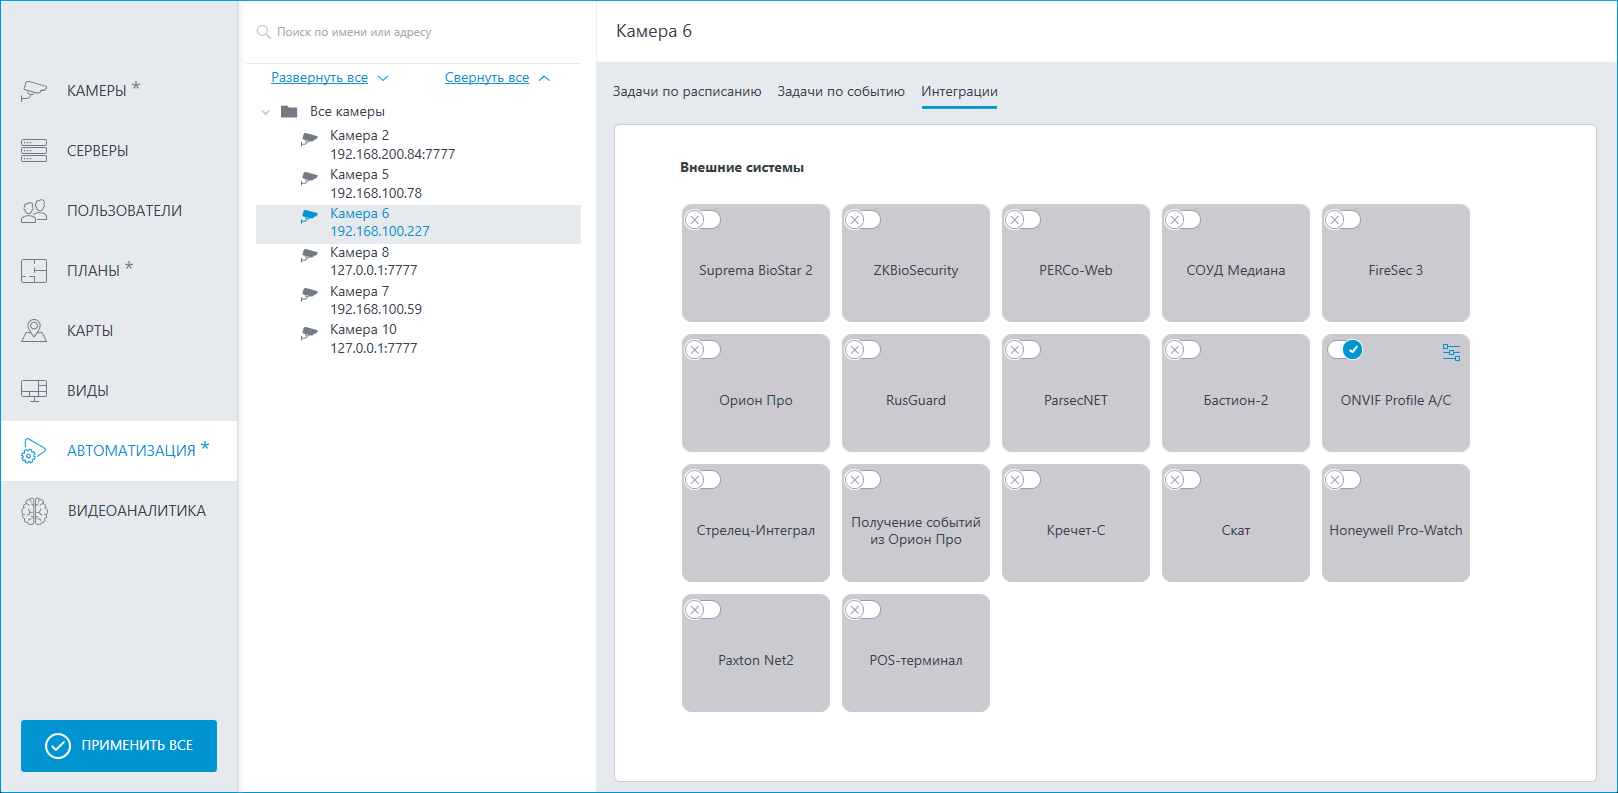
Task: Click the camera icon for Камера 7
Action: pyautogui.click(x=309, y=294)
